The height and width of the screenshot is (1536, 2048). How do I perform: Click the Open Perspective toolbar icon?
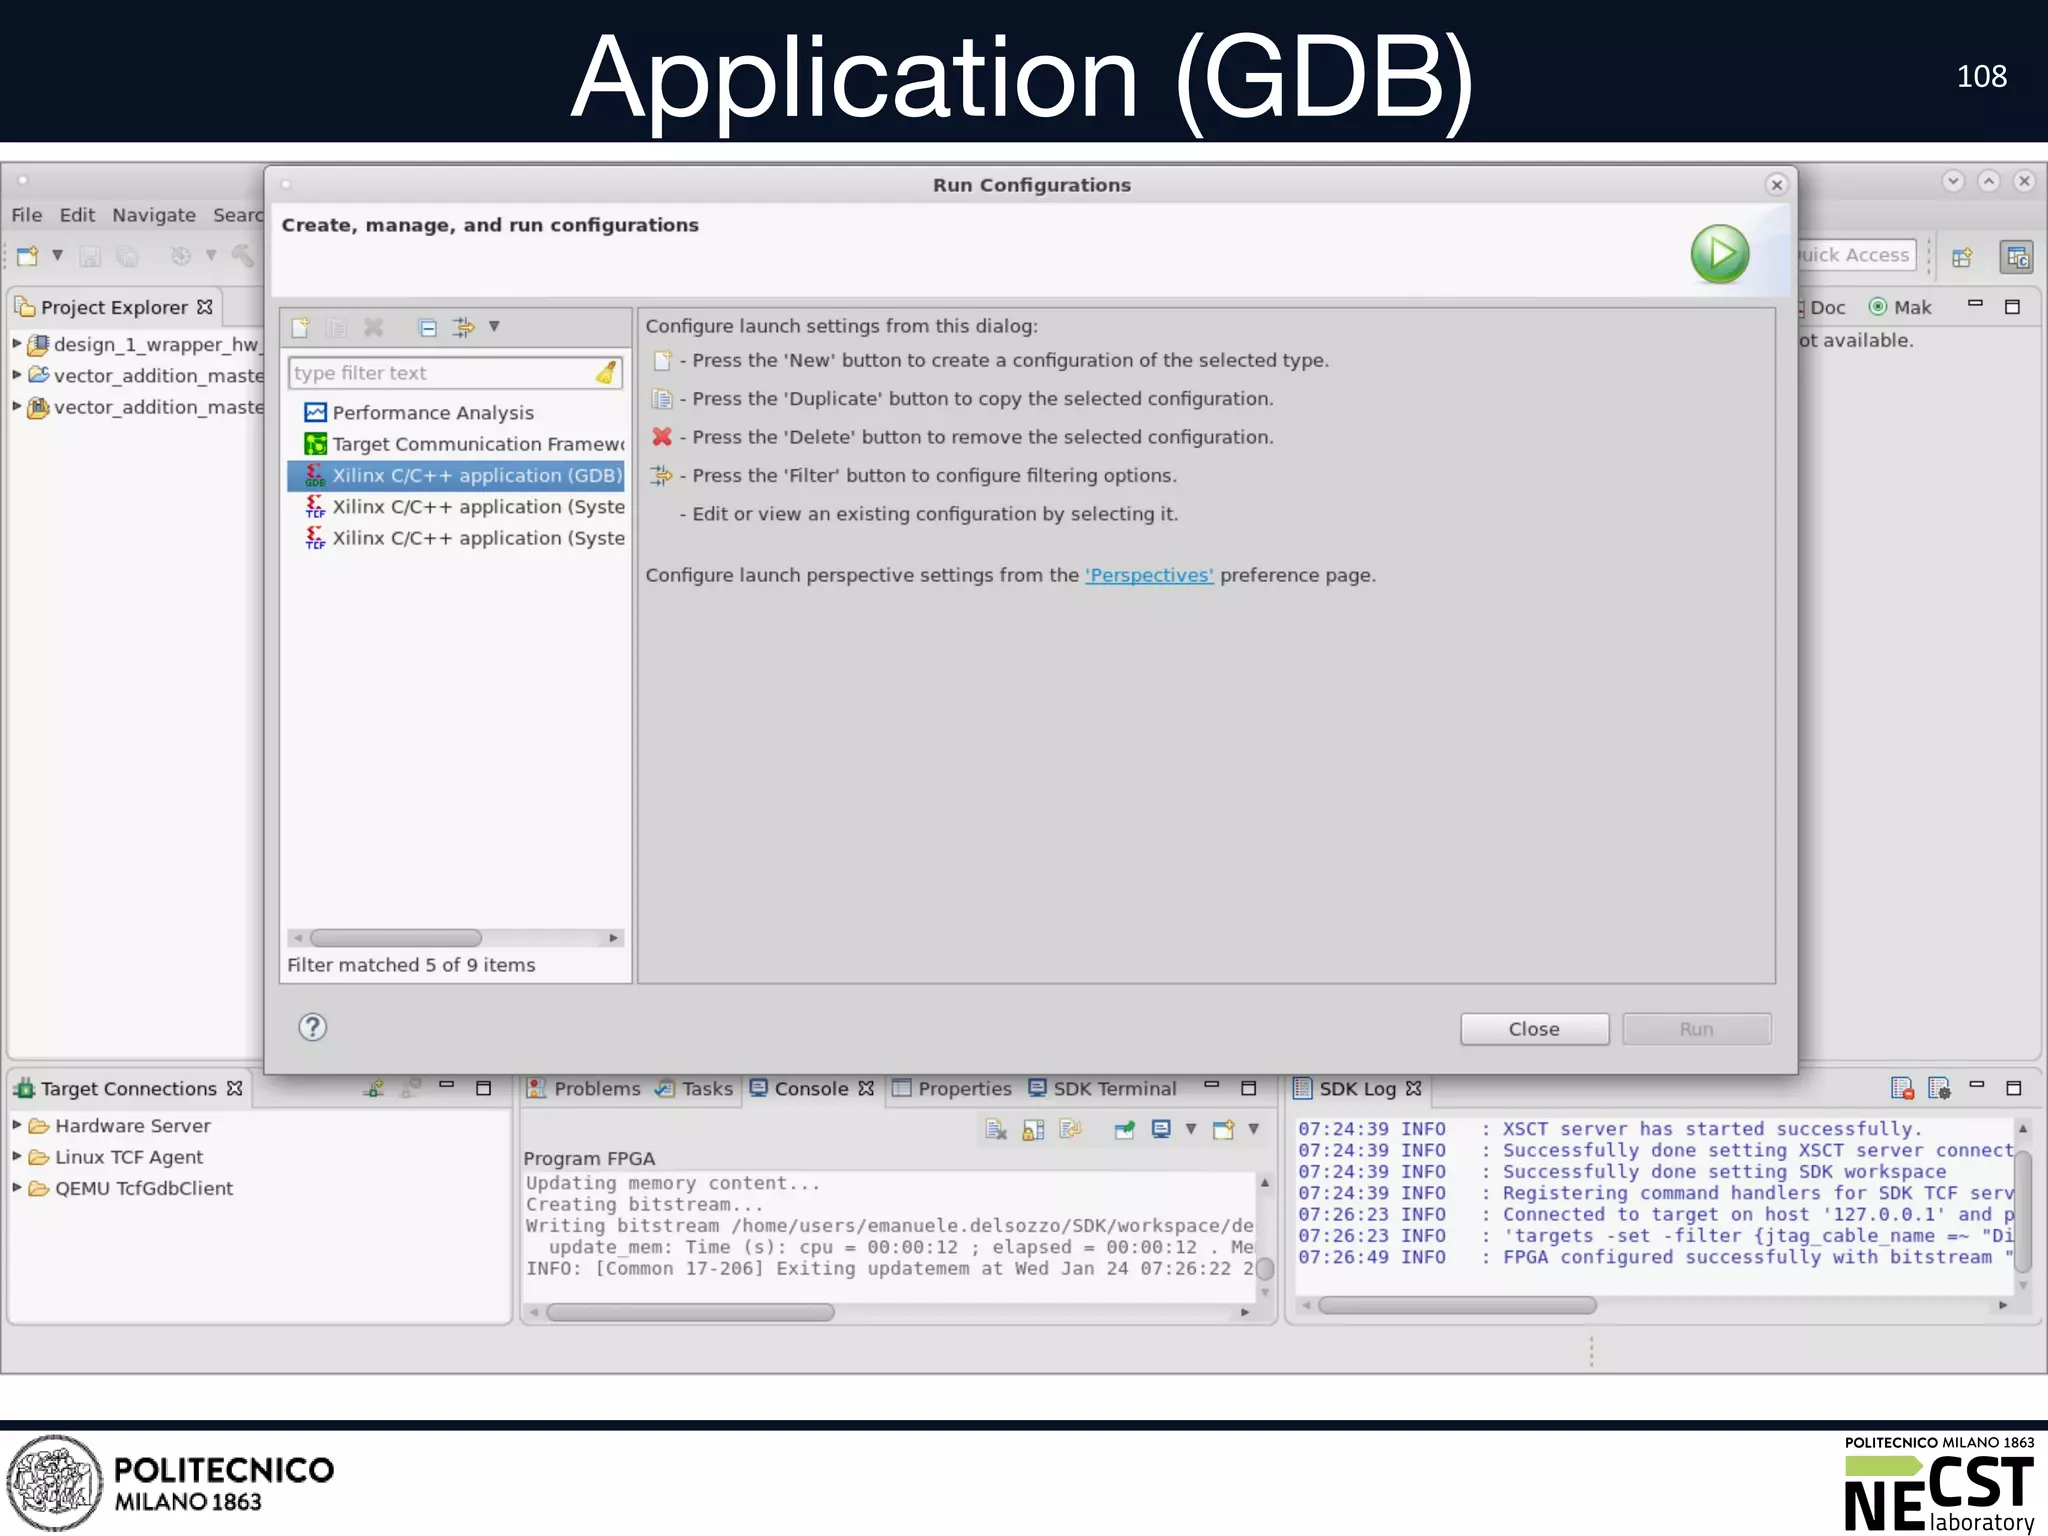(x=1962, y=257)
